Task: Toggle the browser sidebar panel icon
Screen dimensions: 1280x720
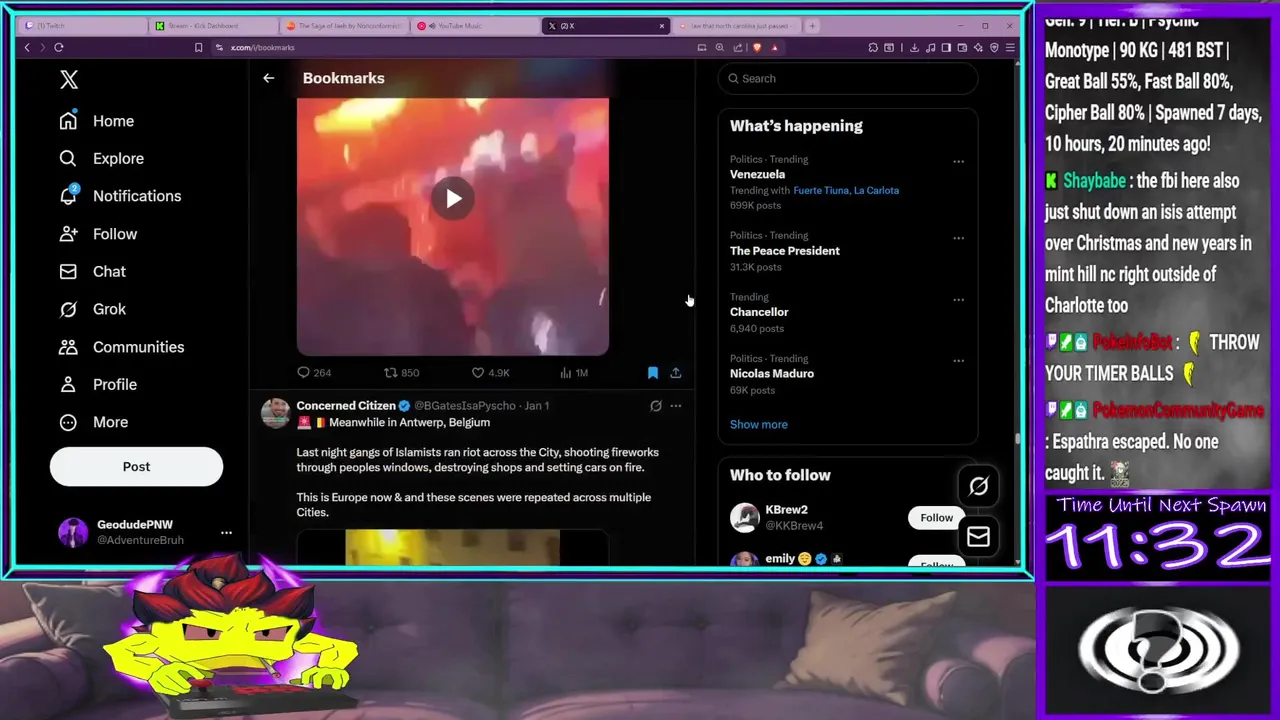Action: [x=945, y=47]
